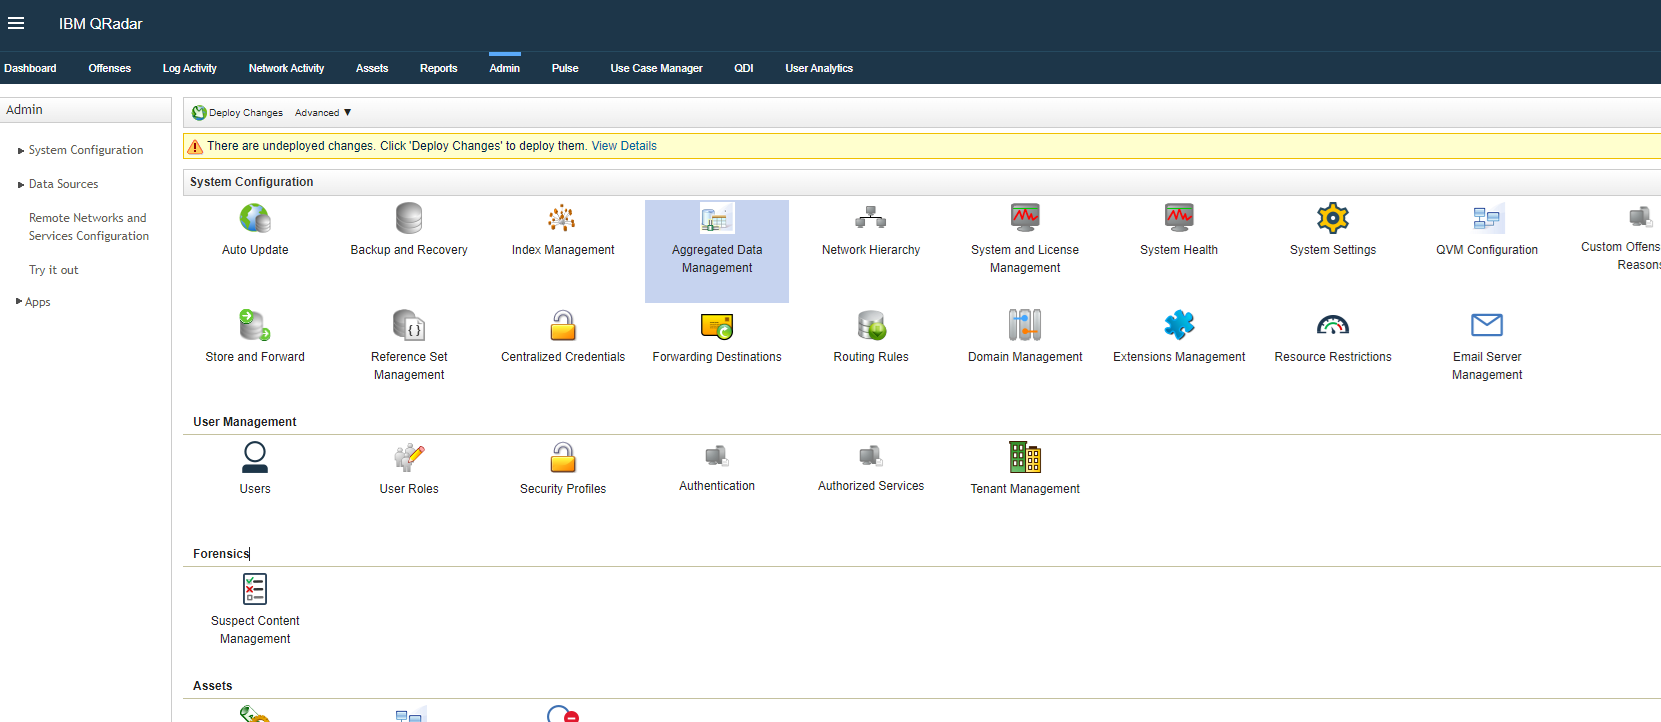Open the Advanced dropdown menu
Screen dimensions: 1661x722
323,113
